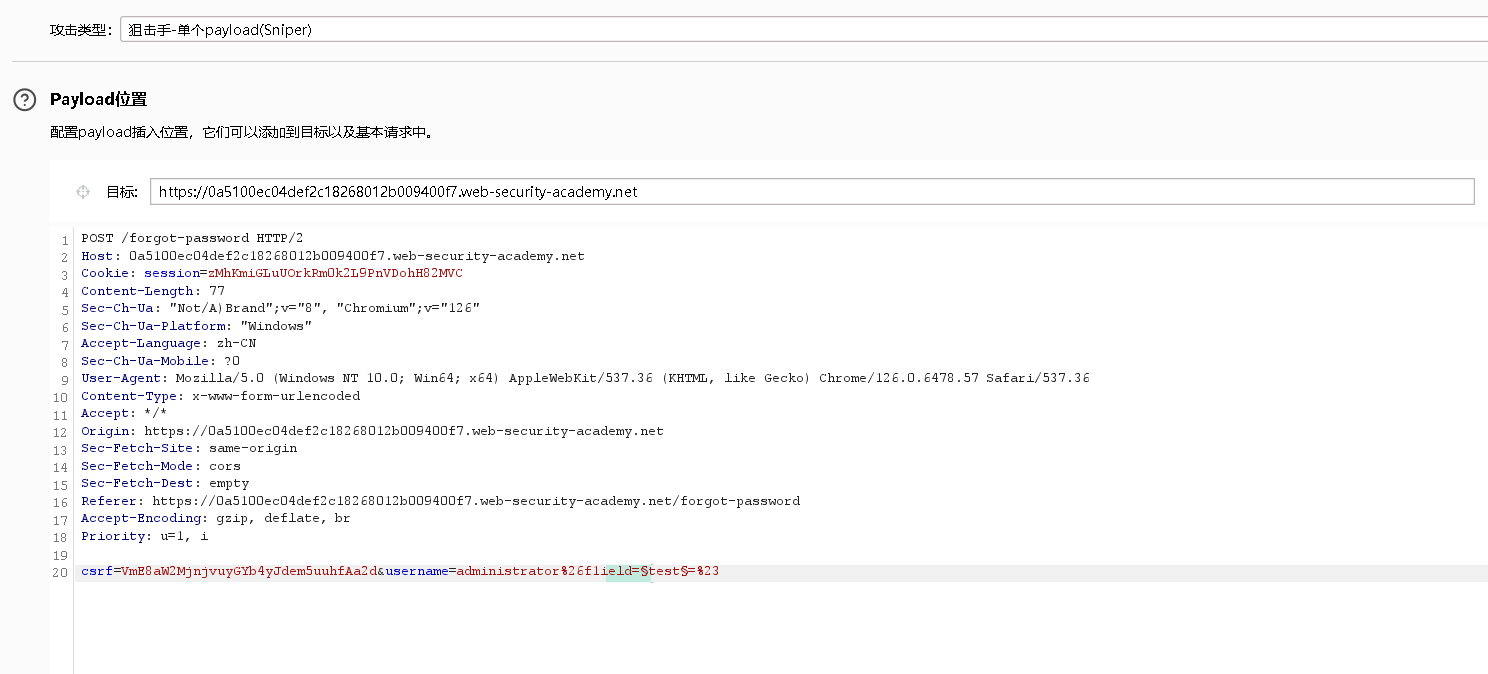The height and width of the screenshot is (674, 1488).
Task: Click the Sec-Fetch-Dest: empty line
Action: (165, 483)
